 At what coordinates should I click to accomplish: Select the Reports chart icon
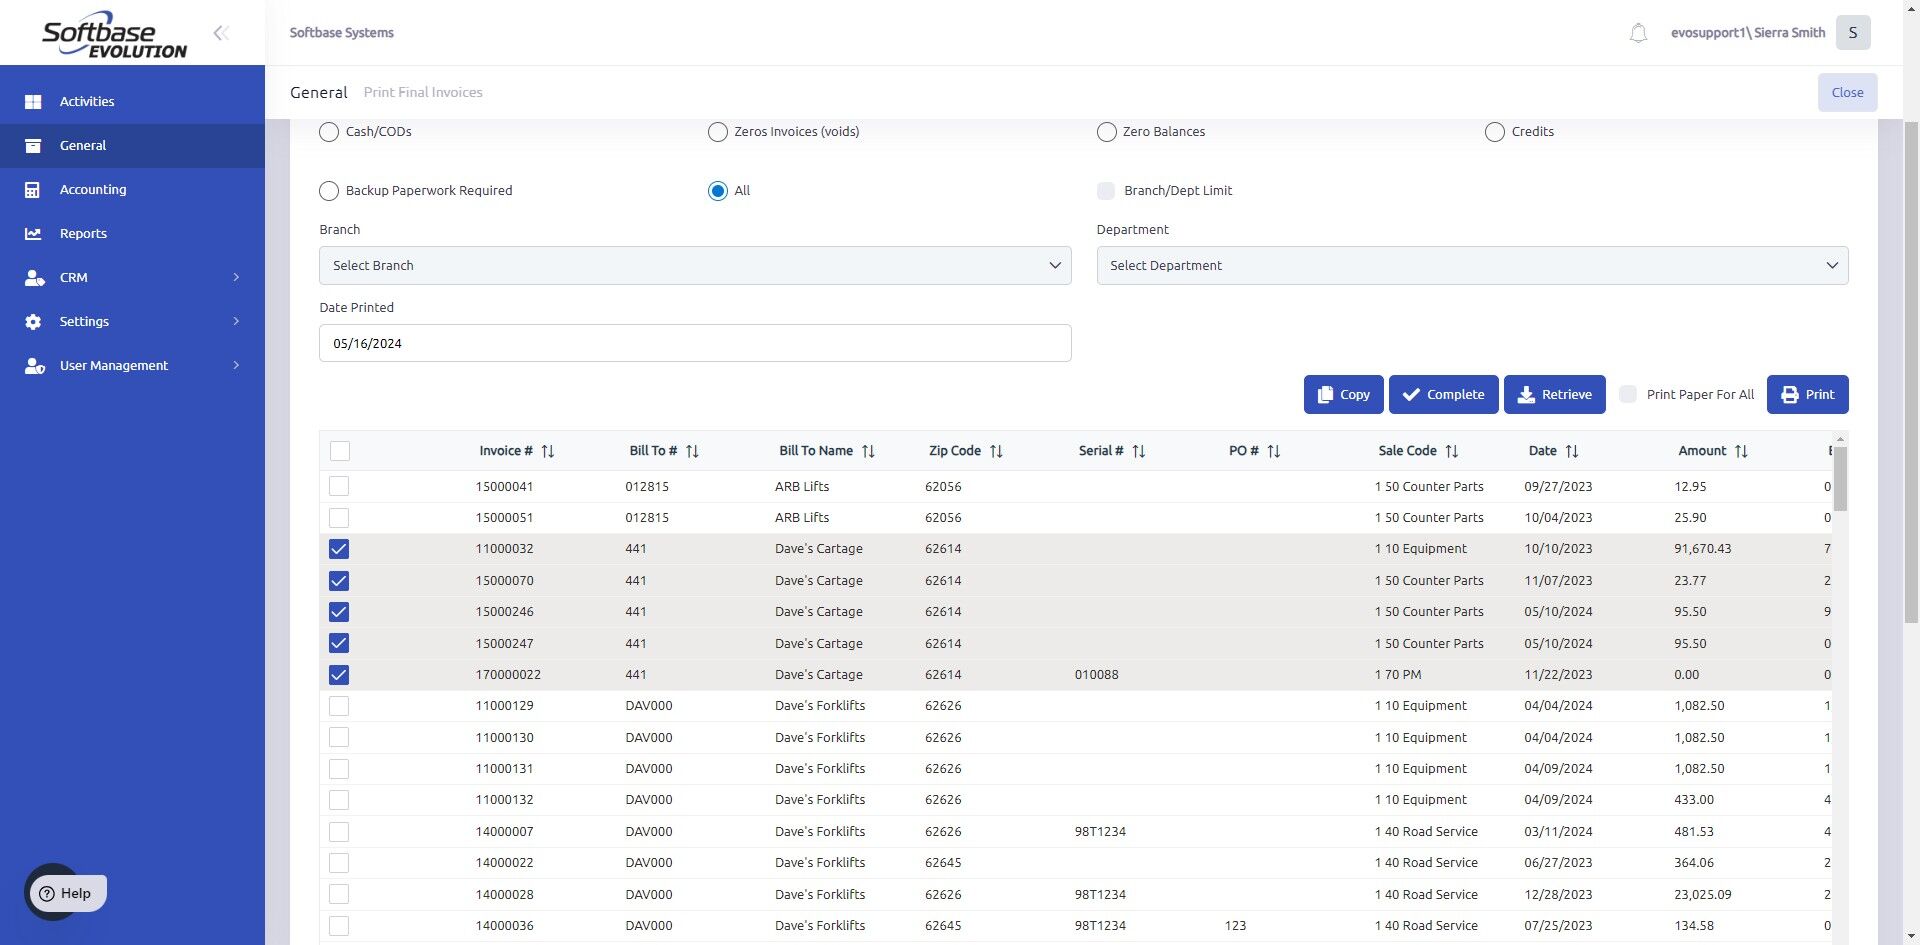[33, 233]
